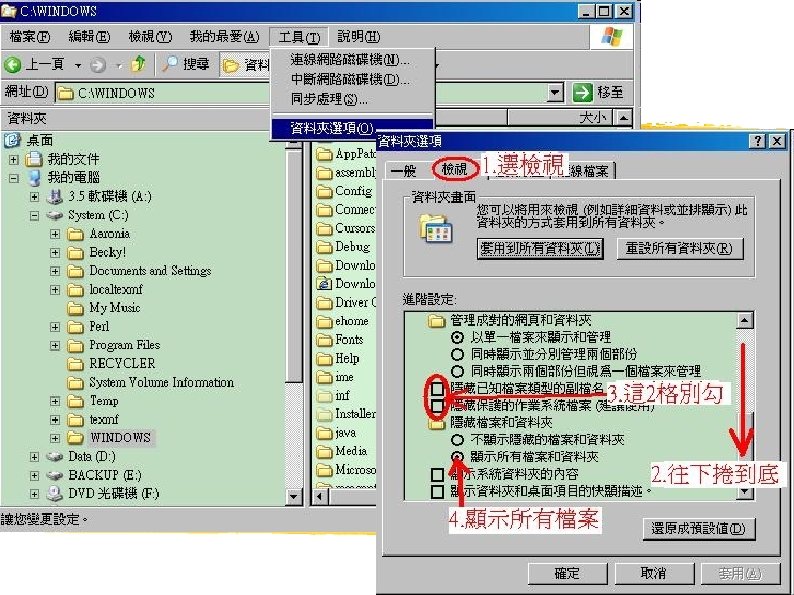Click 確定 button in dialog
Image resolution: width=794 pixels, height=595 pixels.
(x=567, y=573)
